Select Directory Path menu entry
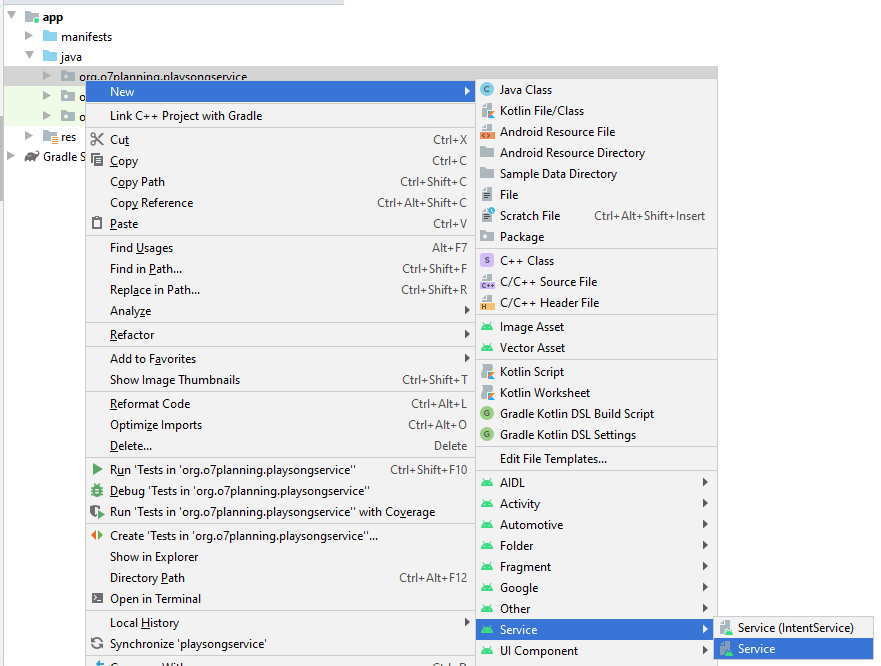881x666 pixels. point(280,578)
